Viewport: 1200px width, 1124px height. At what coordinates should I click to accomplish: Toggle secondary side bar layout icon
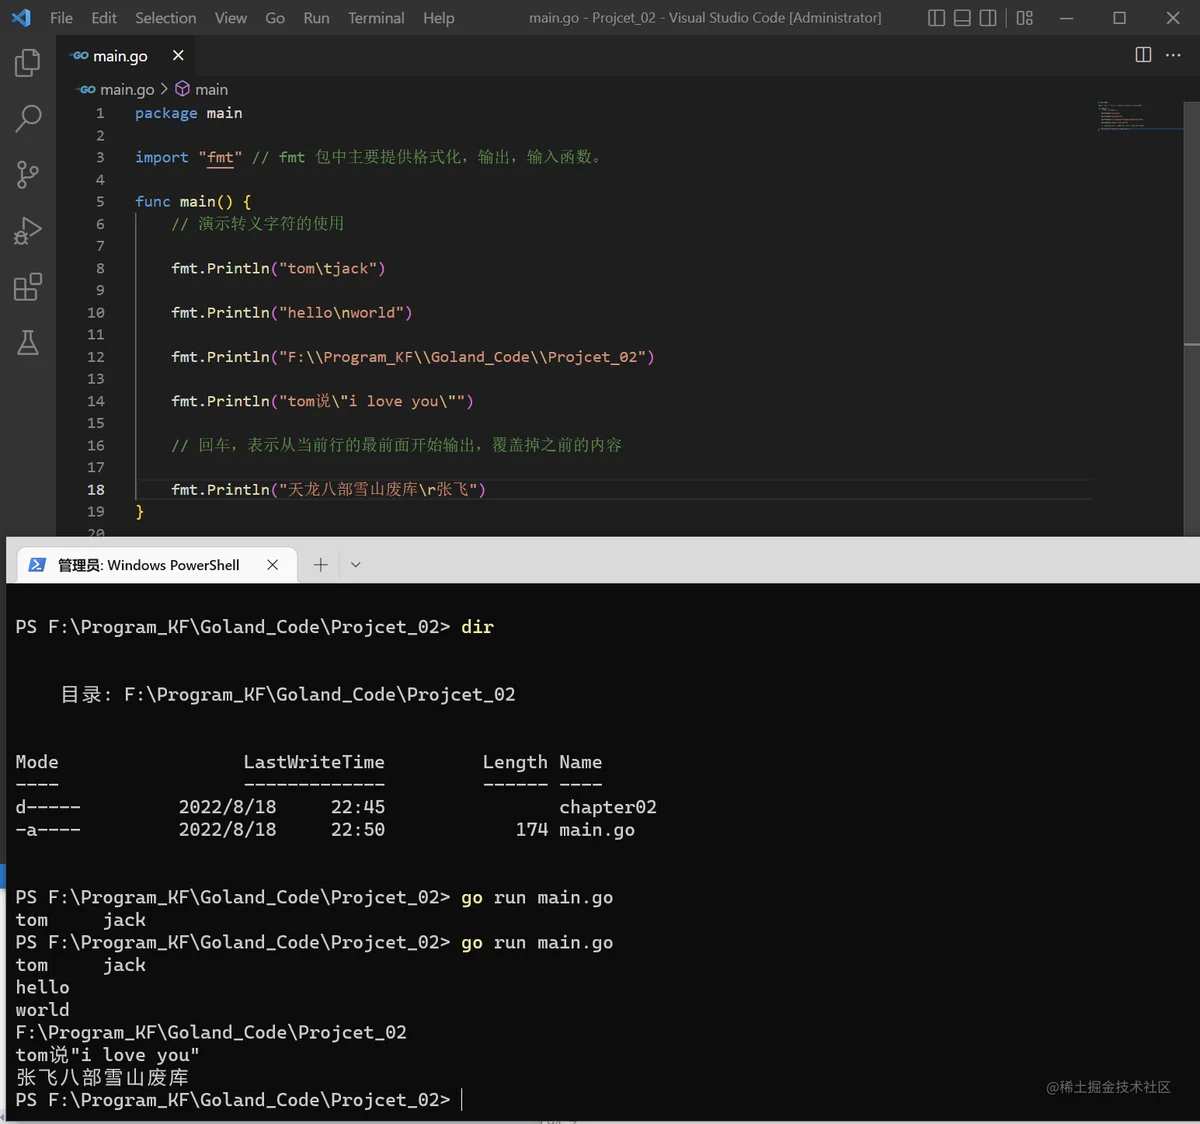988,18
